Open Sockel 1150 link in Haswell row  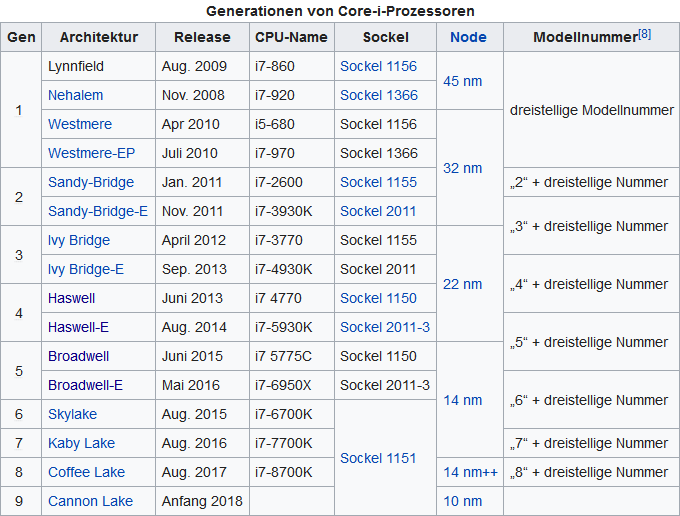pos(378,298)
